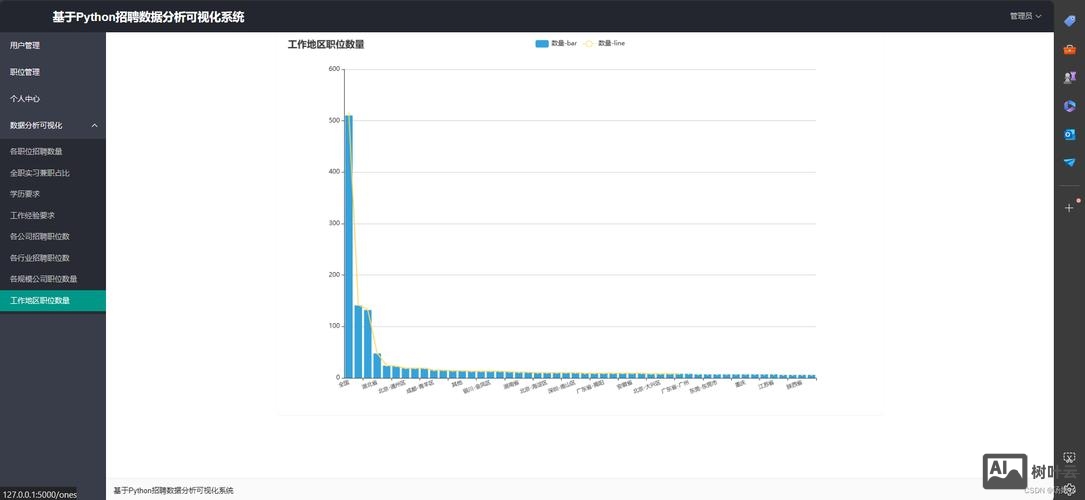Select the 数据分析可视化 menu heading
This screenshot has height=500, width=1085.
[36, 125]
